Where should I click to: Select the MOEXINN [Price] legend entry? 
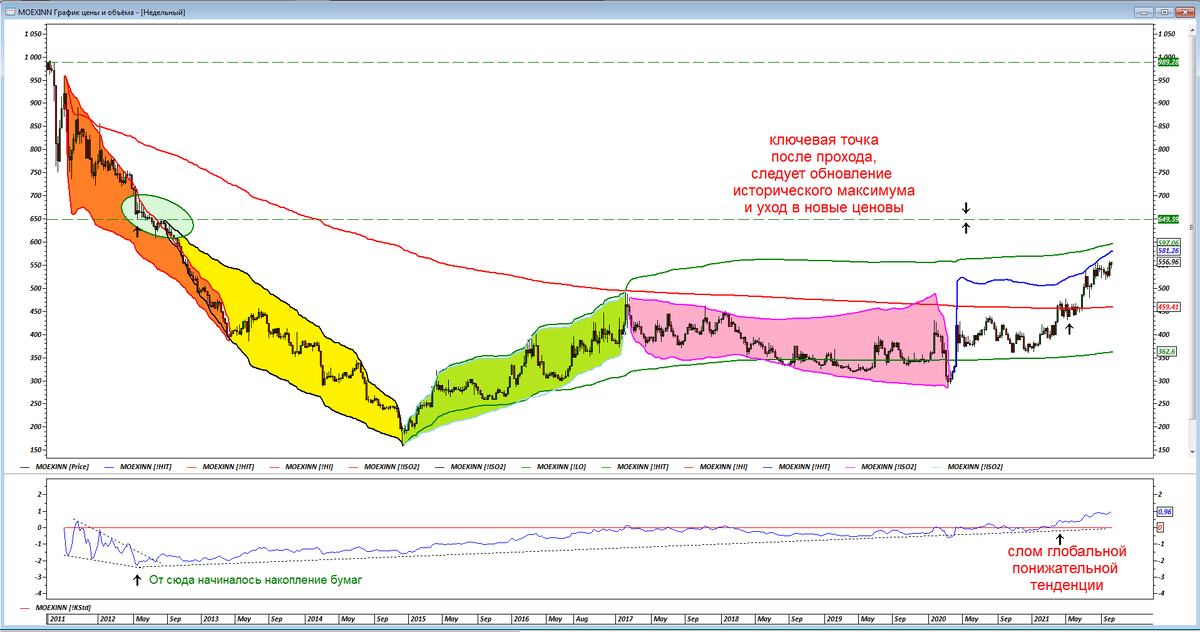pos(61,467)
